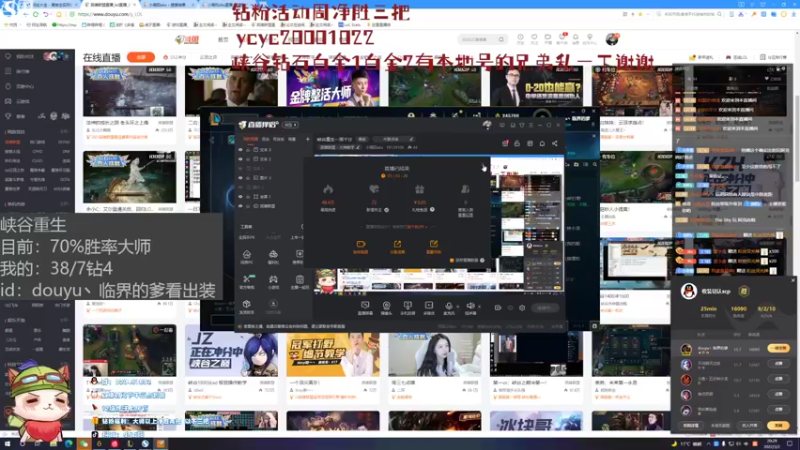The height and width of the screenshot is (450, 800).
Task: Open the gamepad tool in the toolbox panel
Action: click(273, 280)
